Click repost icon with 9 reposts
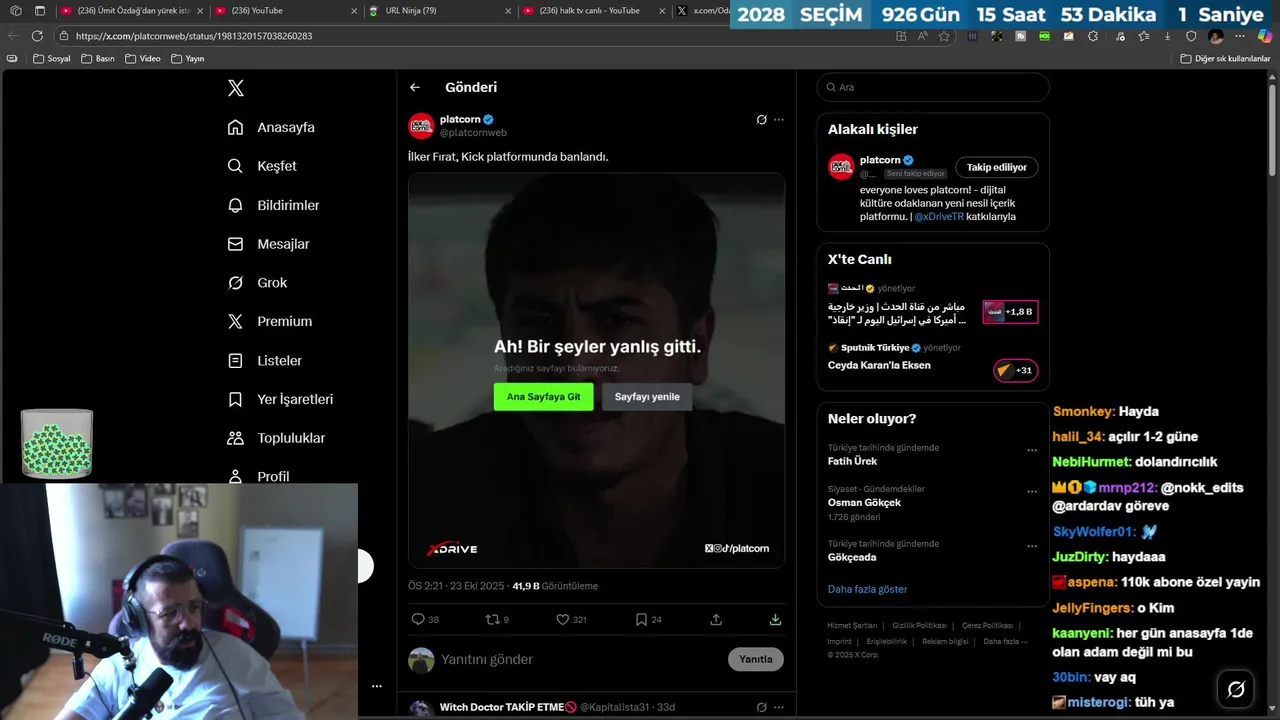The width and height of the screenshot is (1280, 720). click(492, 619)
